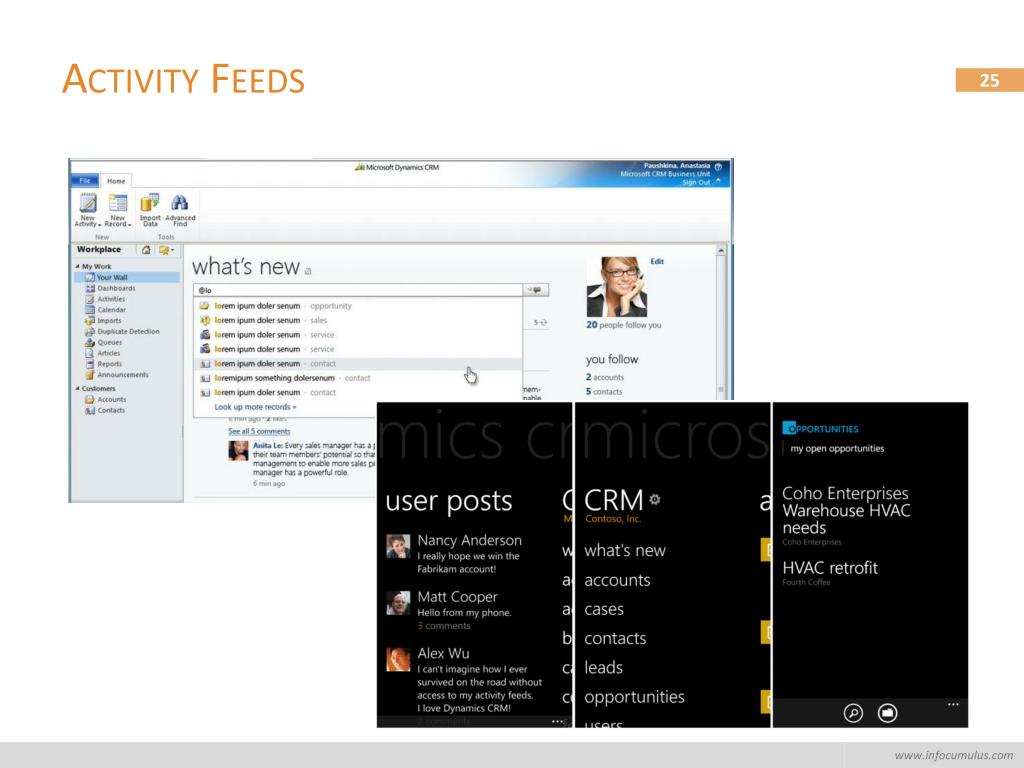Collapse the ribbon with the header arrow
This screenshot has width=1024, height=768.
coord(718,181)
